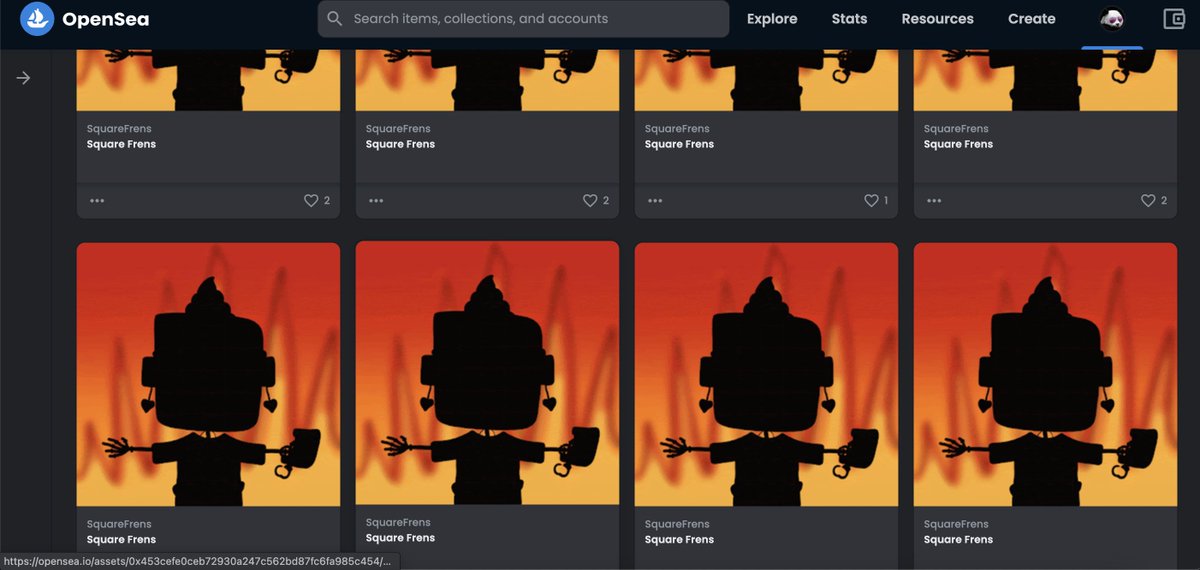Click the OpenSea ship logo icon
Screen dimensions: 1200x570
(x=37, y=19)
